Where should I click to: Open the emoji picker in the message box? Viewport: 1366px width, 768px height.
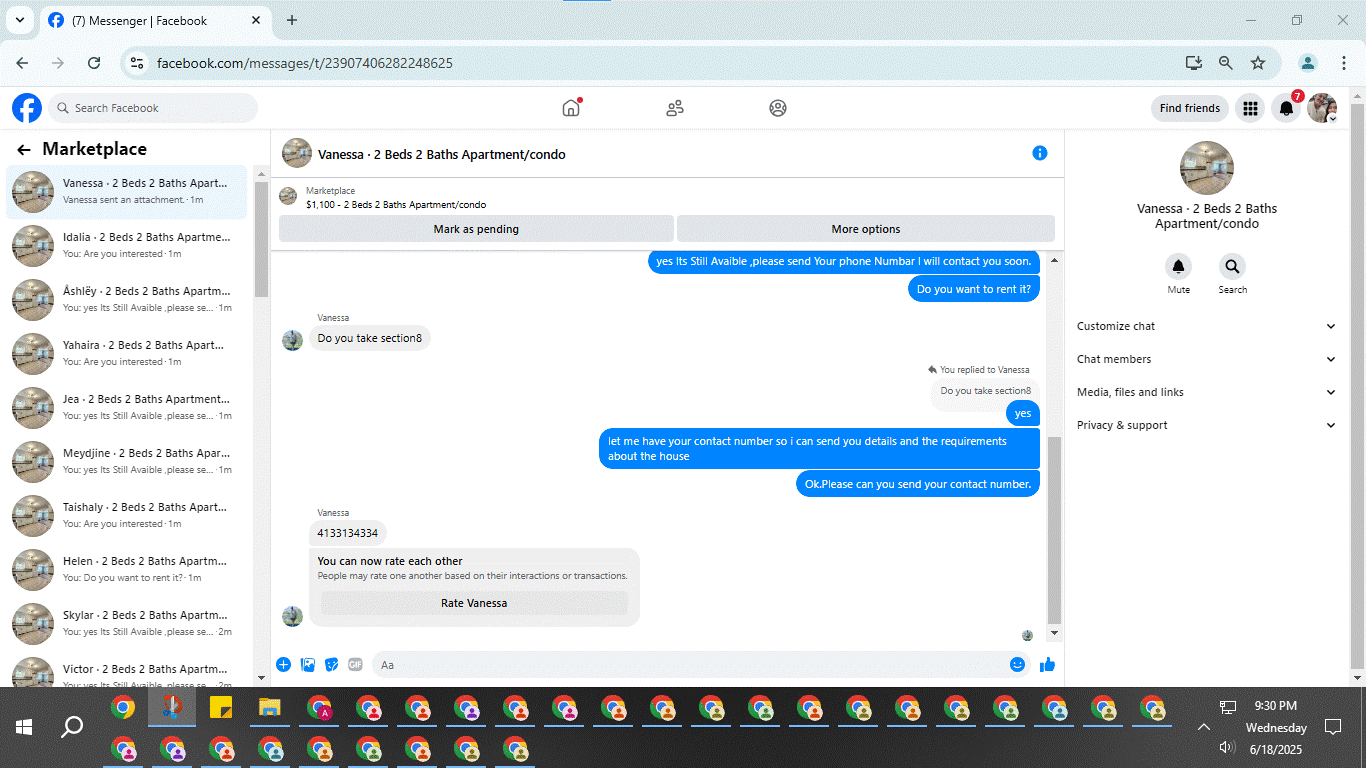click(1017, 664)
